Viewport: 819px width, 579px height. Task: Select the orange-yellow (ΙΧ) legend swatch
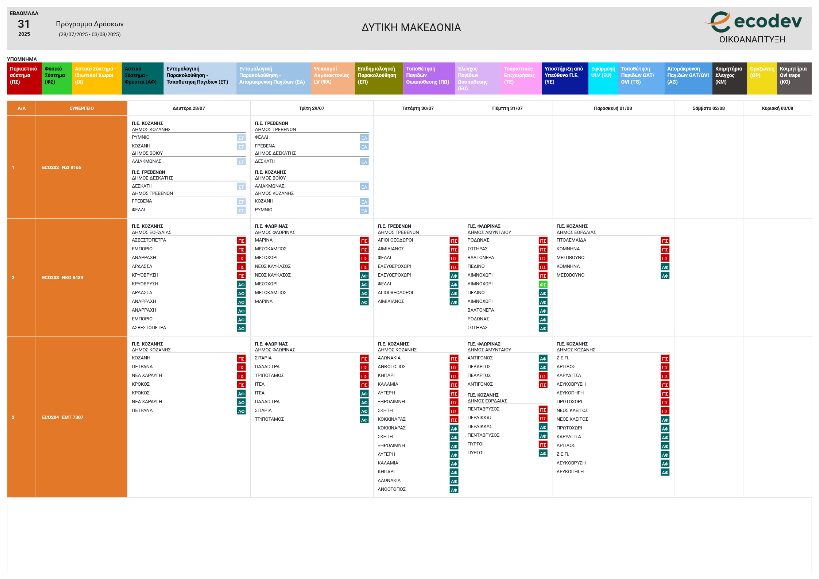point(97,78)
